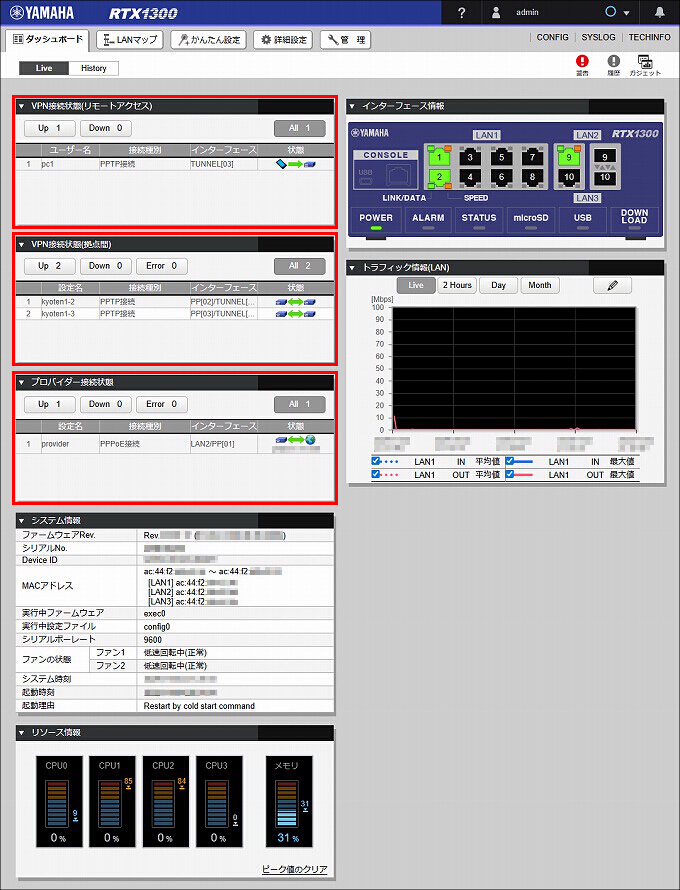680x890 pixels.
Task: Collapse the system information panel
Action: (23, 520)
